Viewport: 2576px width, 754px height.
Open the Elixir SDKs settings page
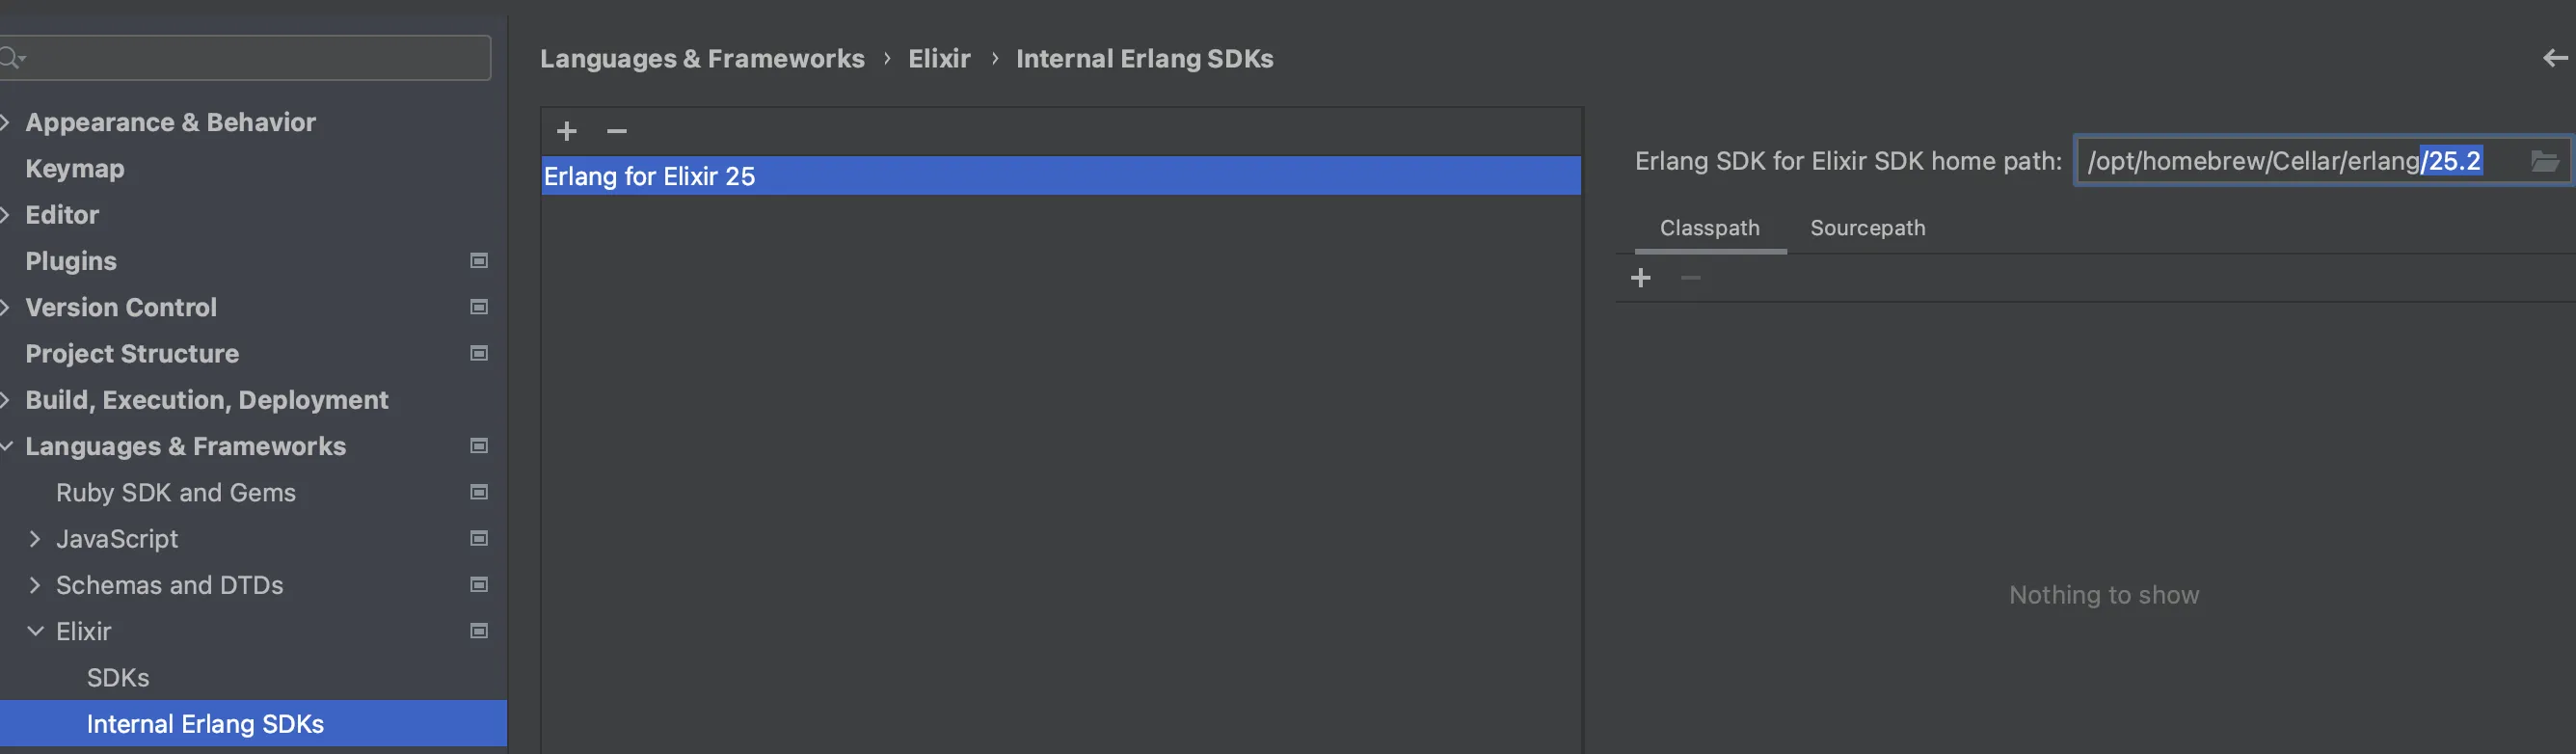tap(118, 678)
